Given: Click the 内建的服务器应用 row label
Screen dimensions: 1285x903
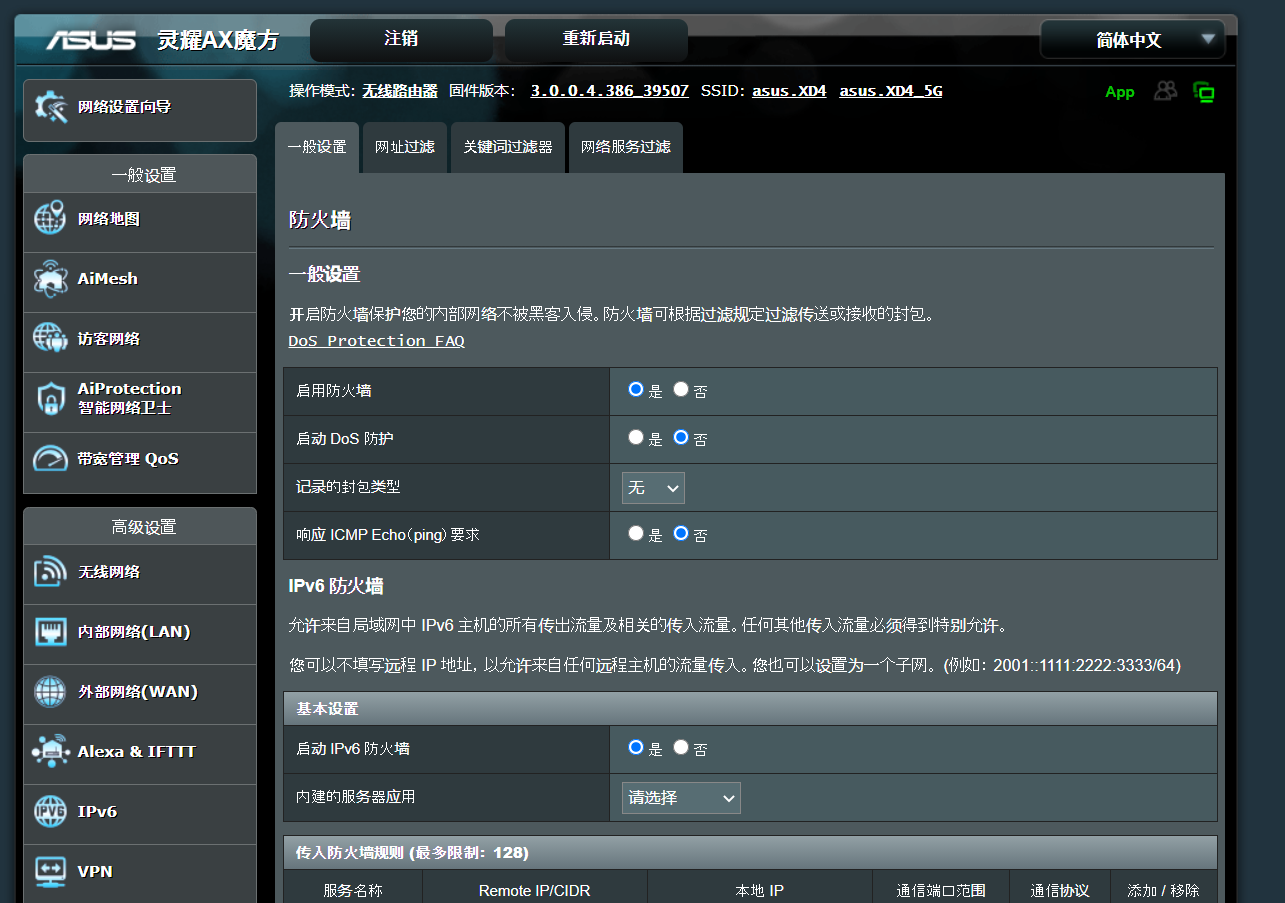Looking at the screenshot, I should 356,797.
